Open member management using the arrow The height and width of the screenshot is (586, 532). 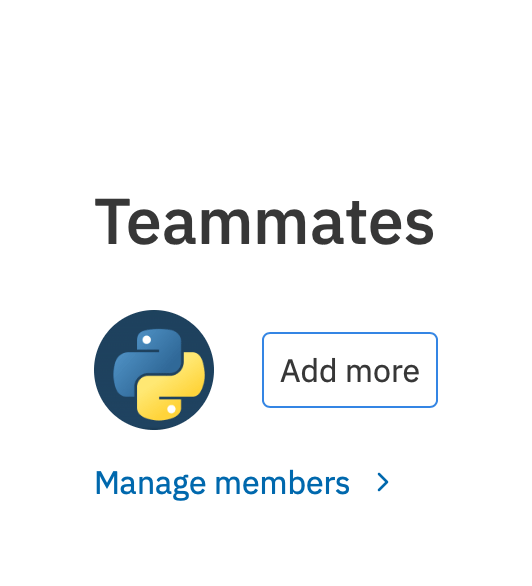coord(383,482)
